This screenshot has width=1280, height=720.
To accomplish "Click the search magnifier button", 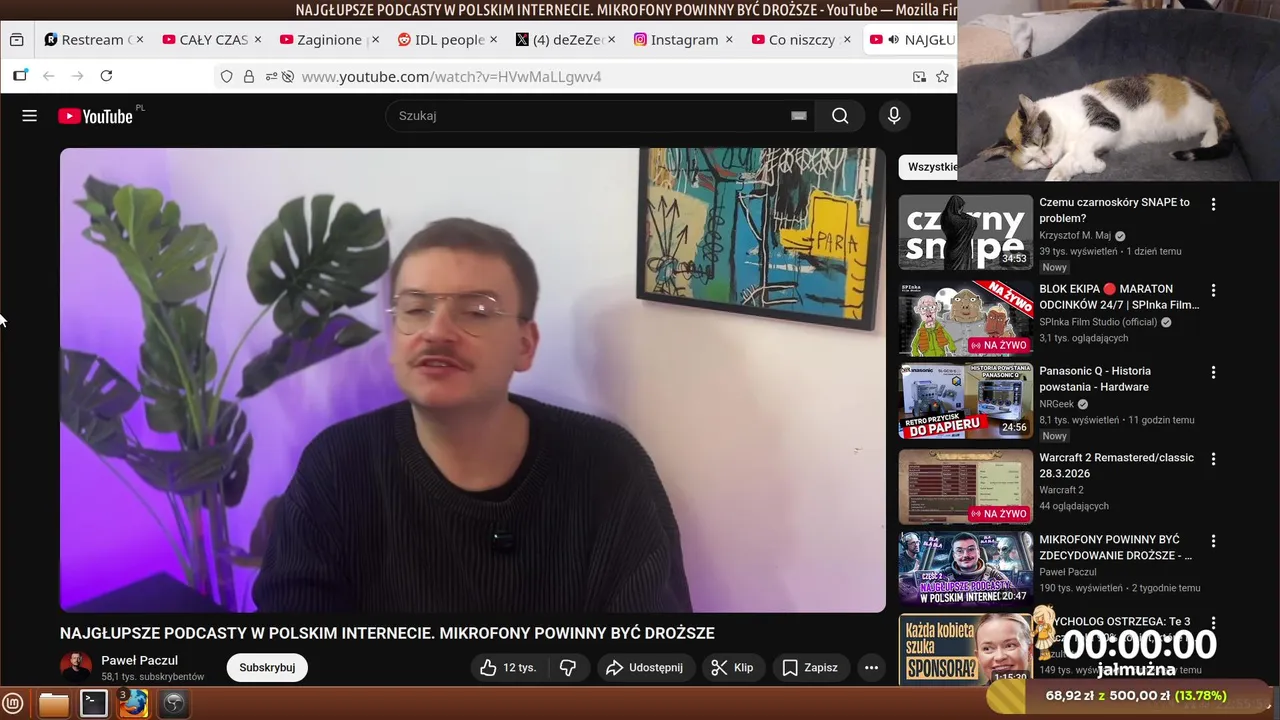I will point(840,116).
